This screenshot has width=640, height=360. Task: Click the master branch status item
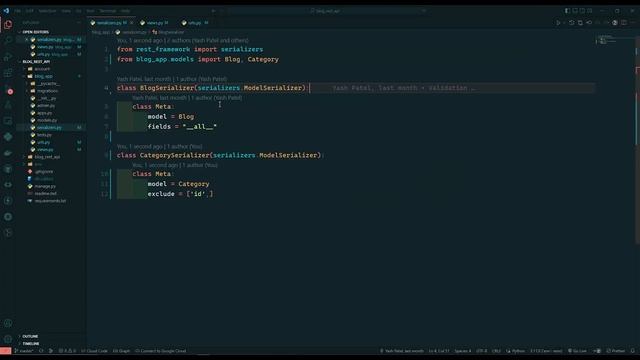click(x=24, y=351)
